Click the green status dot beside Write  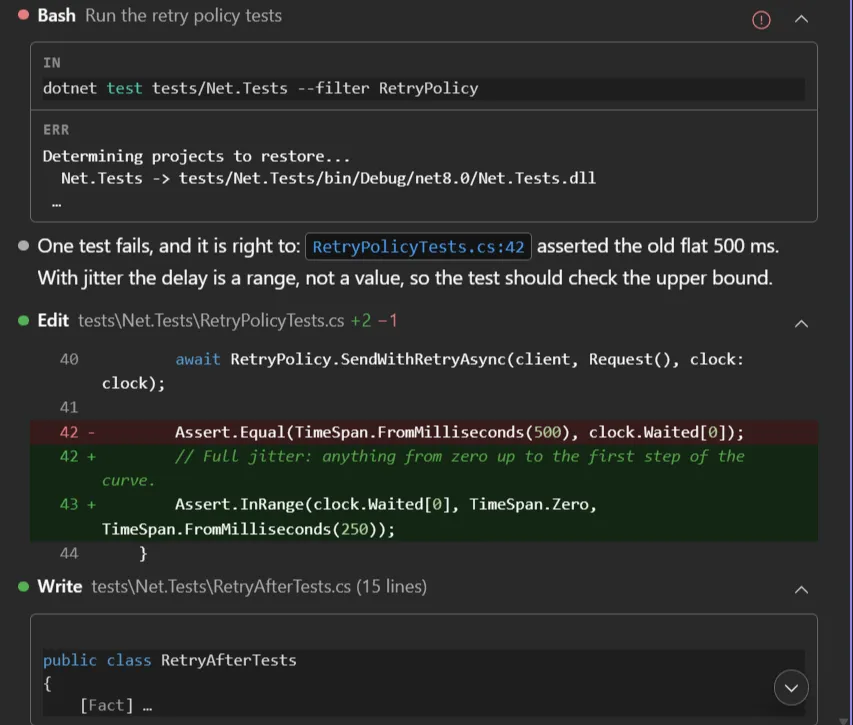point(23,587)
